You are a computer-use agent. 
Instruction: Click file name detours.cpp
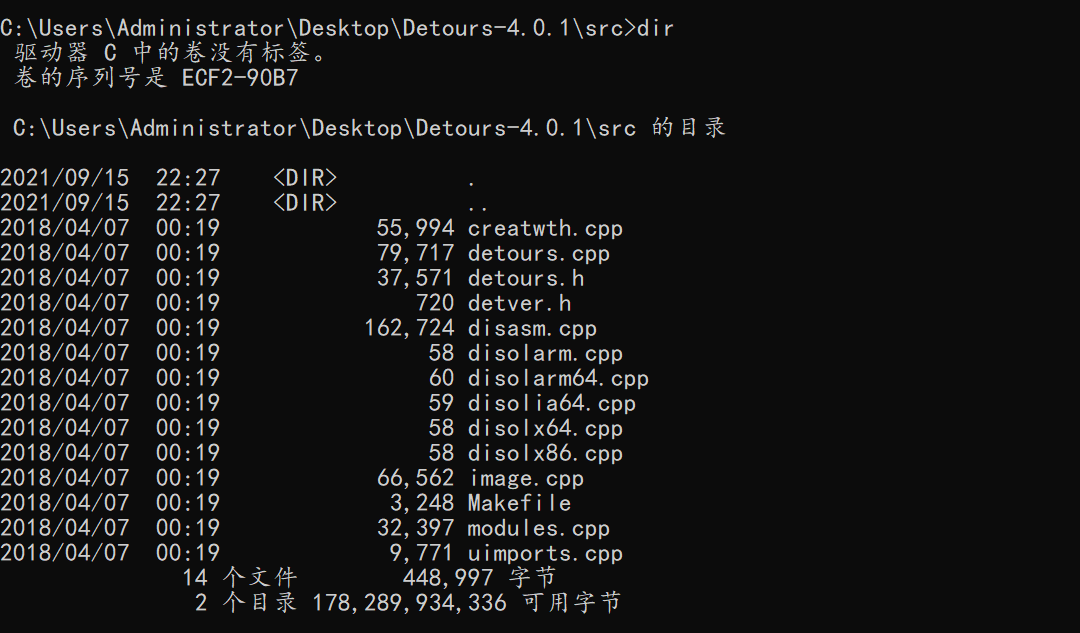(x=539, y=253)
